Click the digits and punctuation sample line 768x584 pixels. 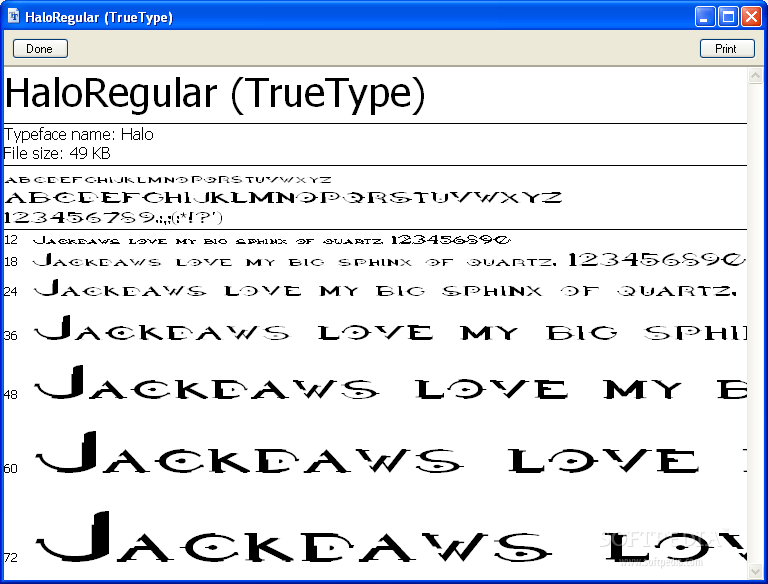pos(113,217)
